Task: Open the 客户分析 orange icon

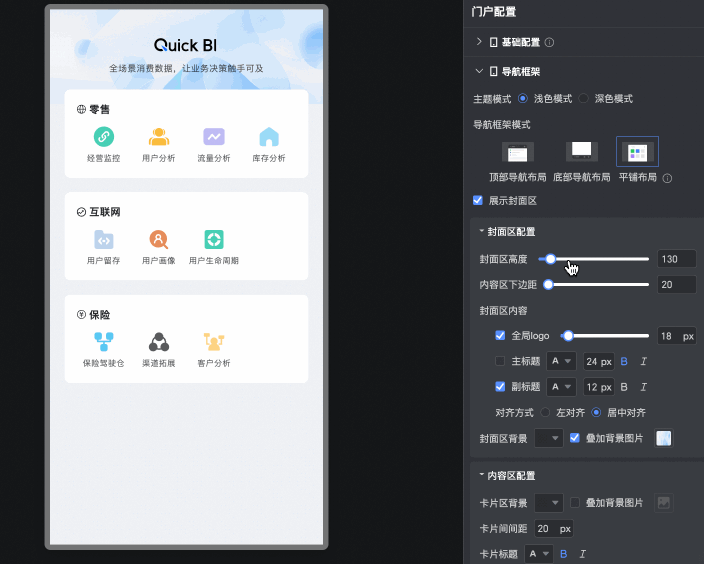Action: click(x=214, y=342)
